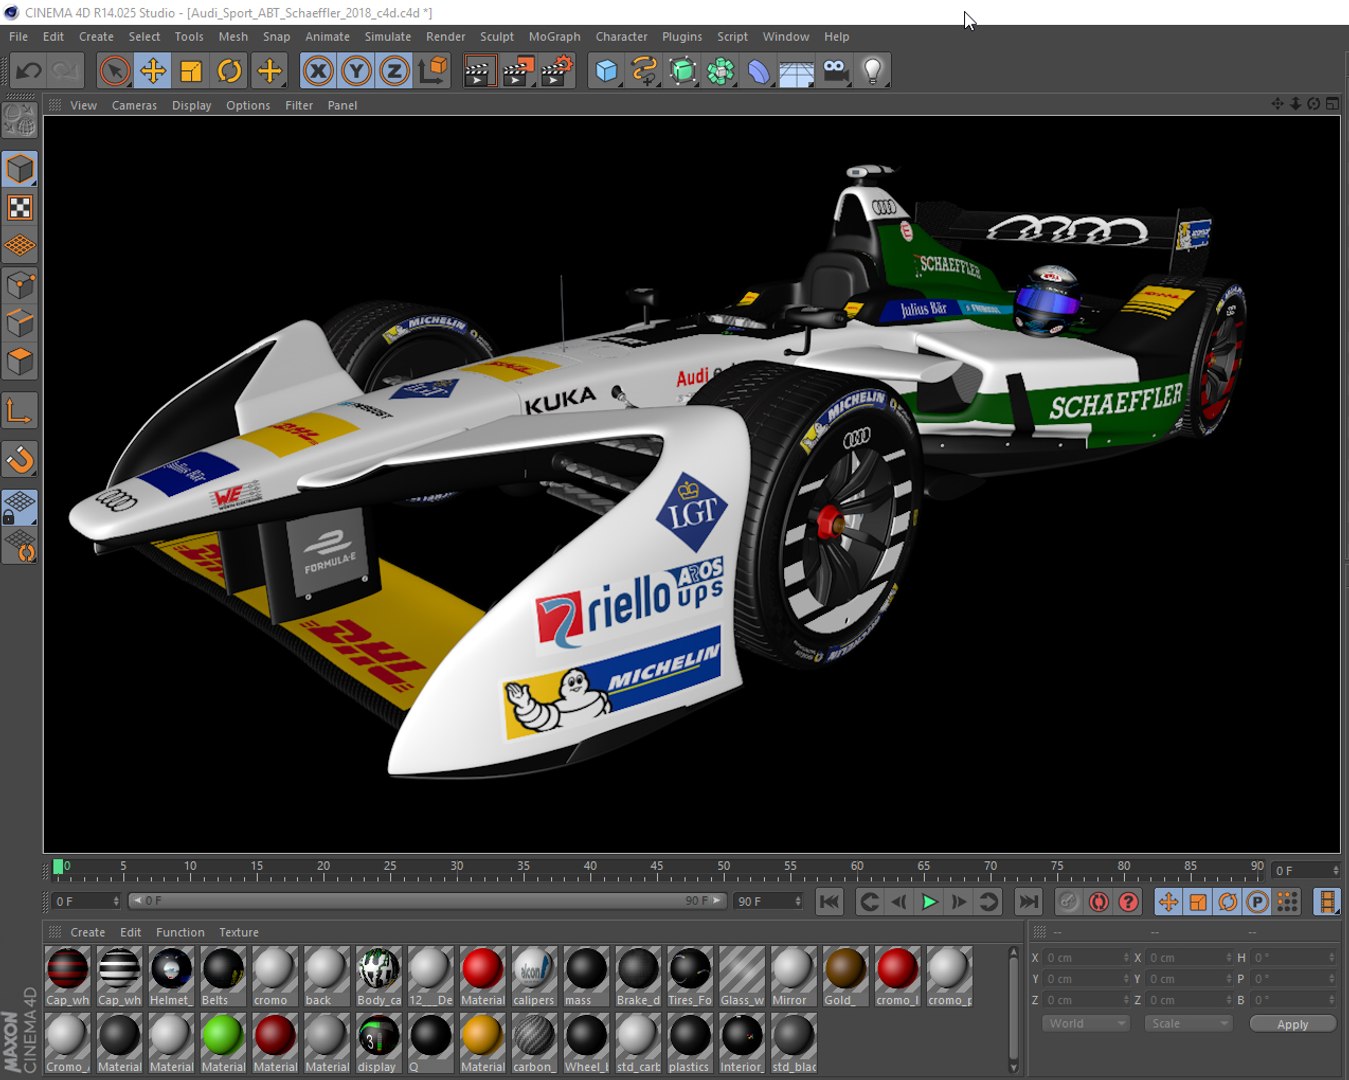Toggle the Z axis lock

tap(394, 71)
